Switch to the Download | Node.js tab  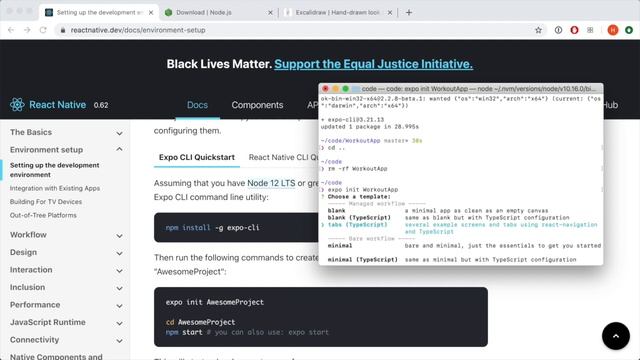(204, 13)
